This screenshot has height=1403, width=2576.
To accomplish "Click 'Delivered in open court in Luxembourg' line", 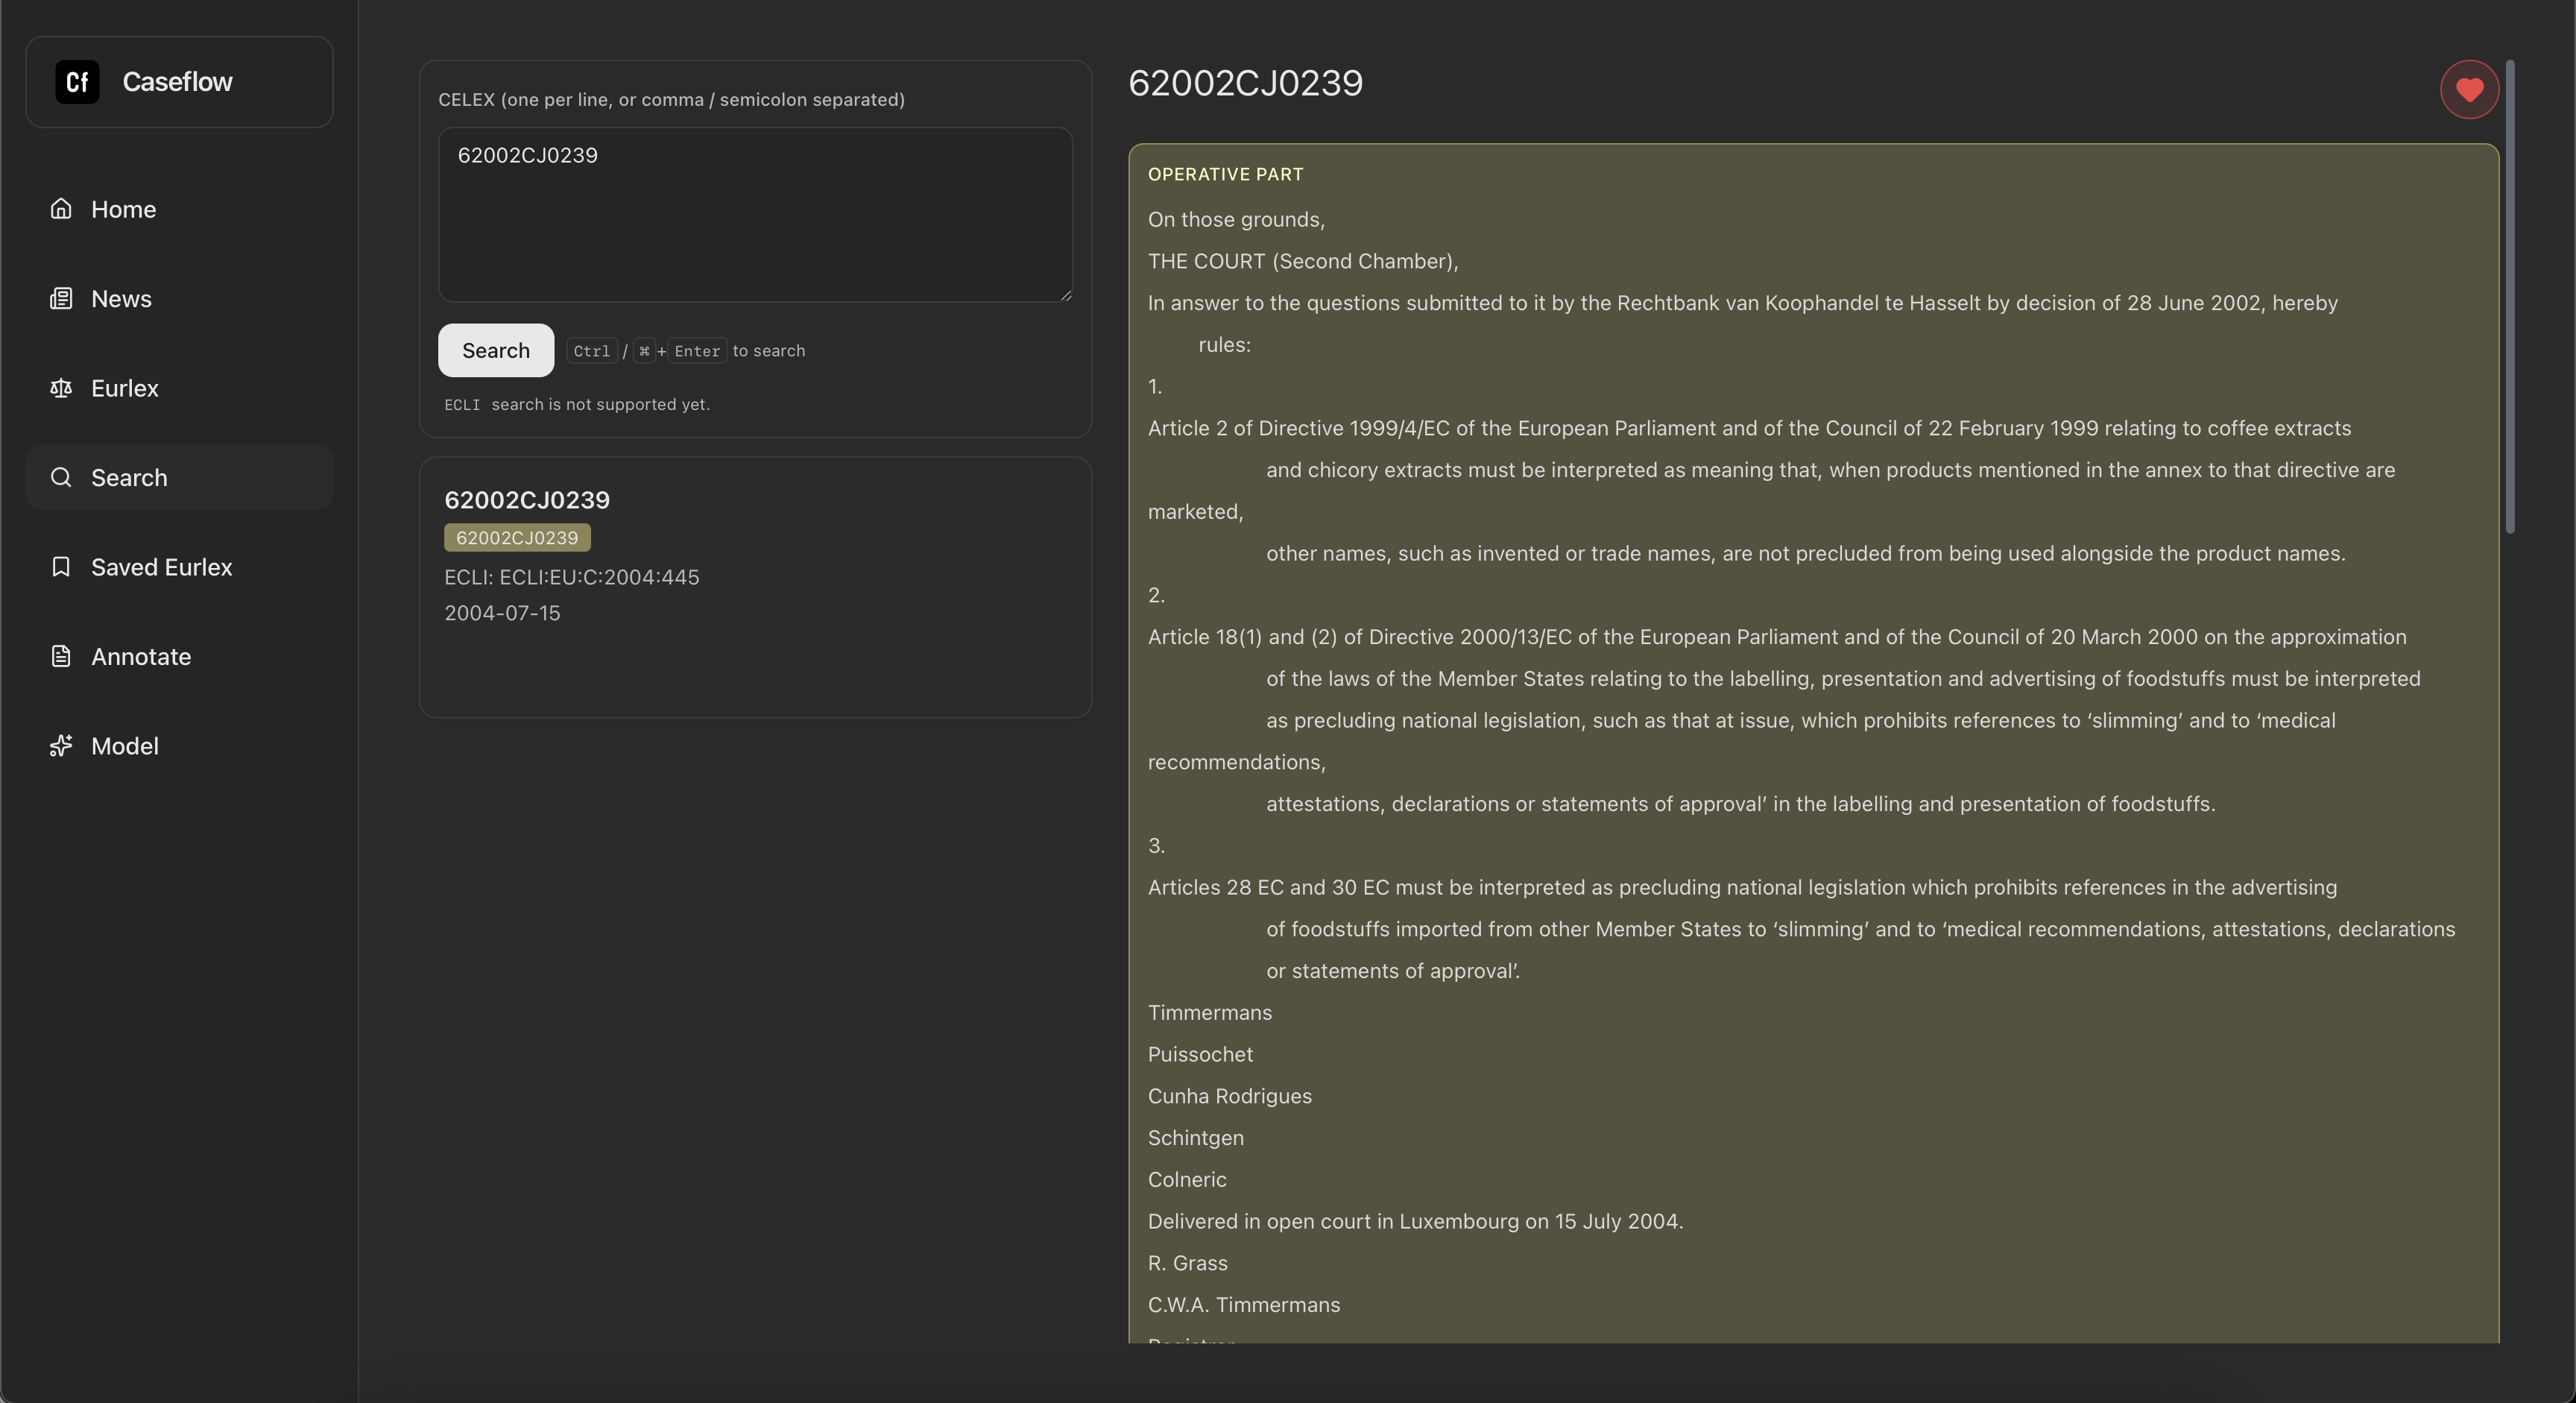I will [x=1415, y=1221].
